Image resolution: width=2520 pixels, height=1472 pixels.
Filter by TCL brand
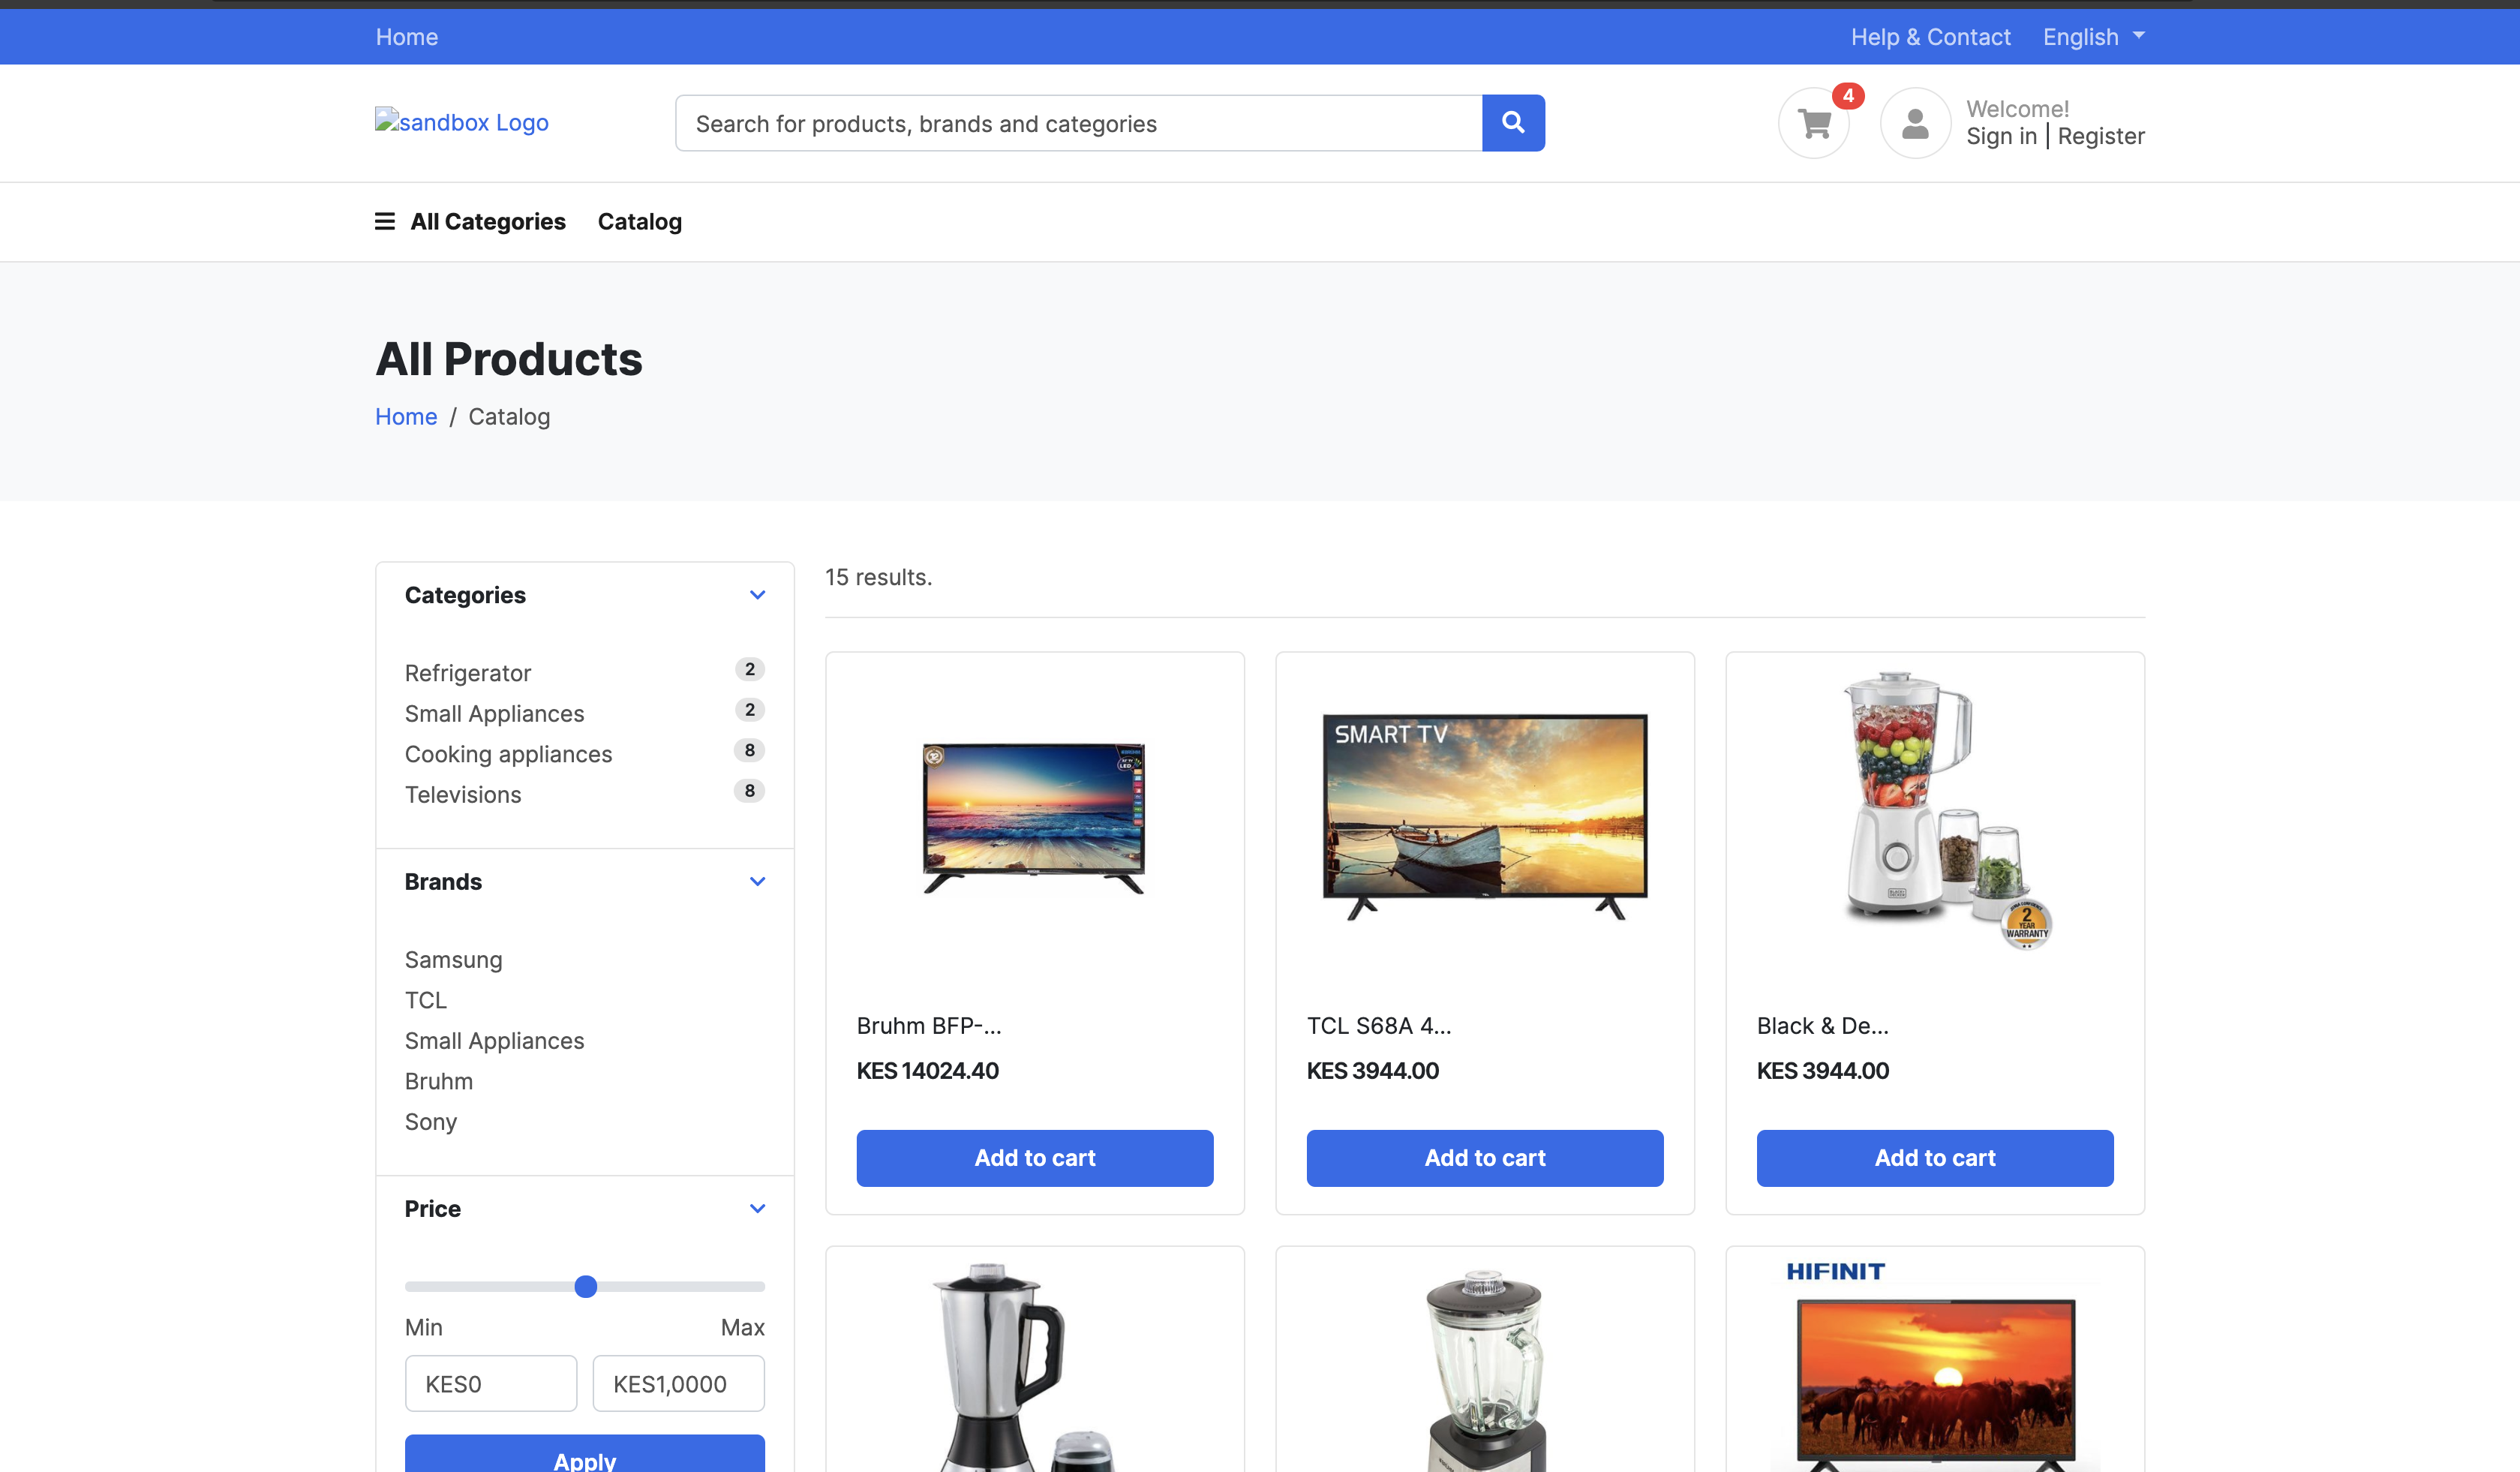(x=426, y=1000)
